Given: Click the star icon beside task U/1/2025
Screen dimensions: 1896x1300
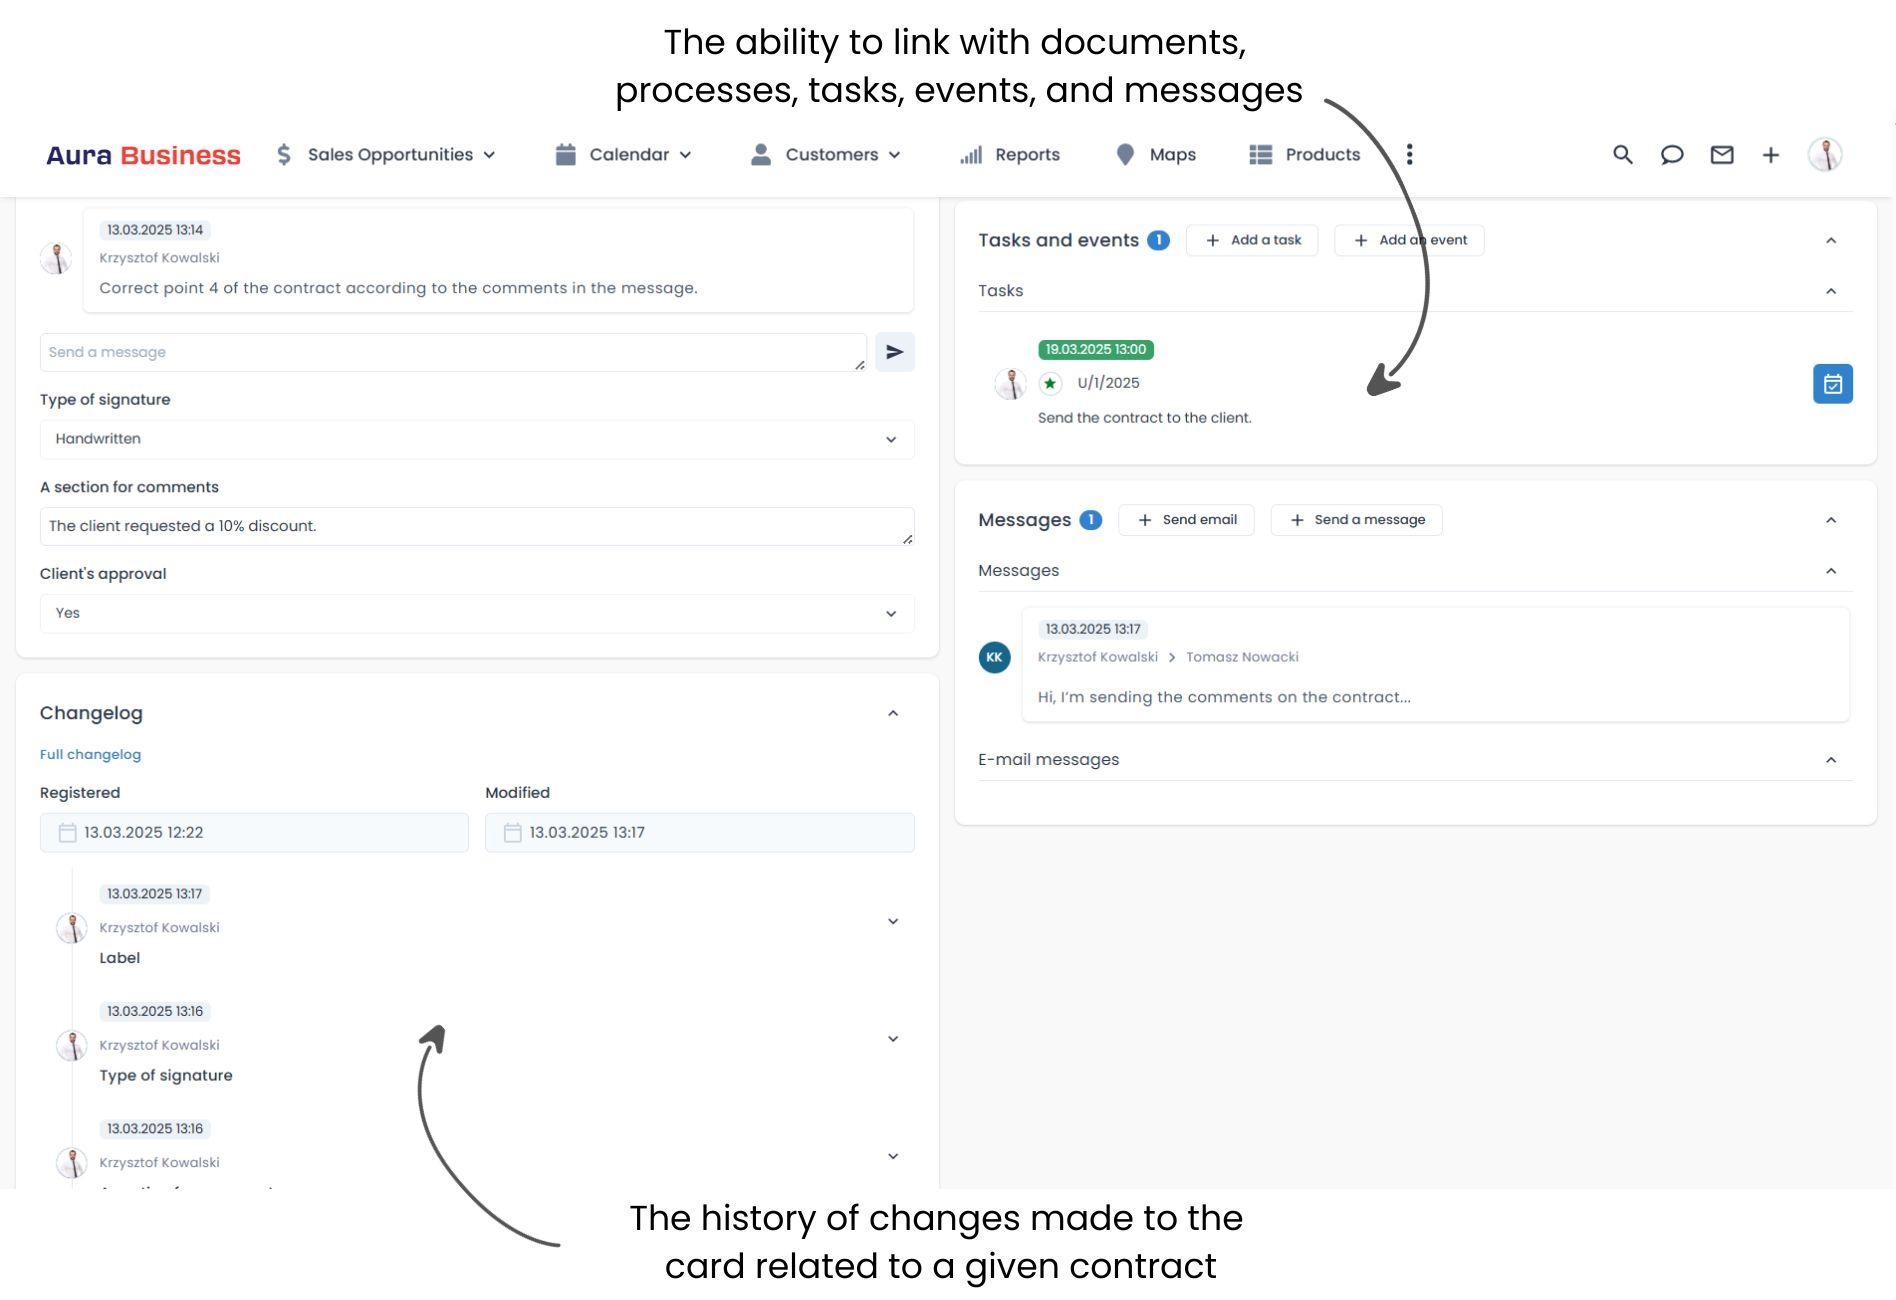Looking at the screenshot, I should 1048,383.
